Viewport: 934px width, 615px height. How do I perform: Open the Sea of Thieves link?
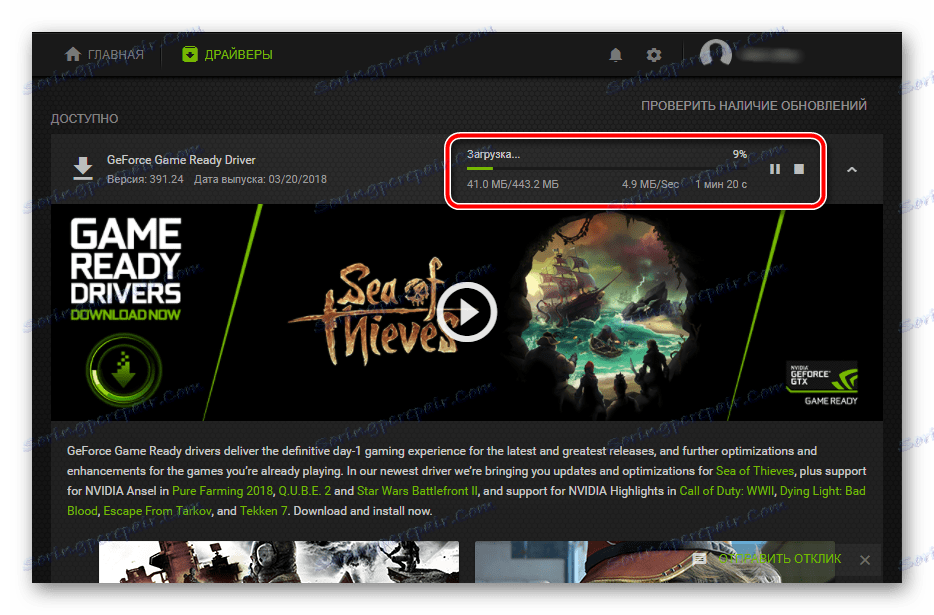click(755, 471)
